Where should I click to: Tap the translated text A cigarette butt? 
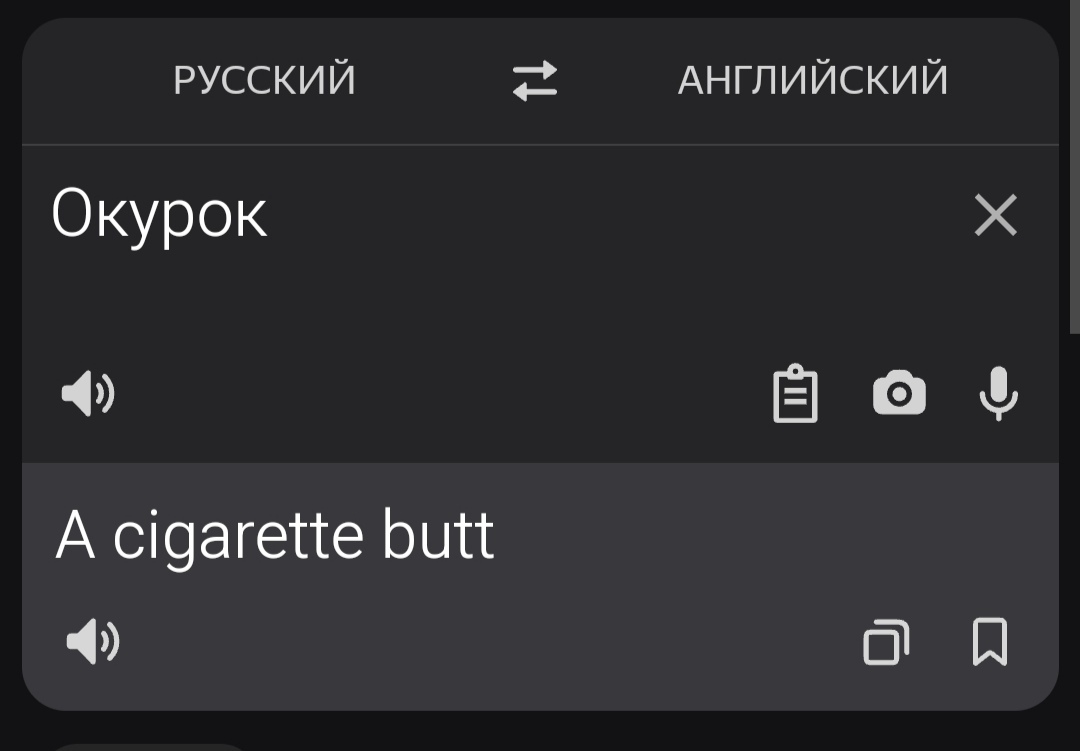275,537
